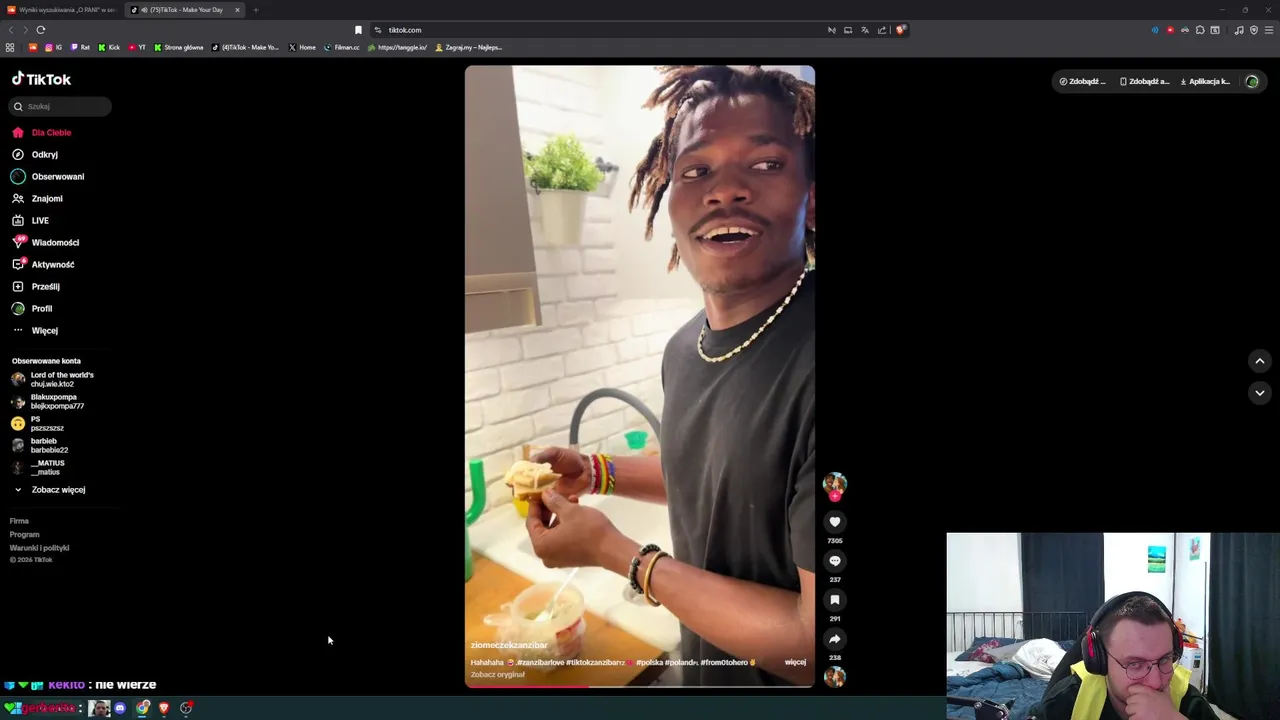Share the video with arrow icon
This screenshot has width=1280, height=720.
835,639
